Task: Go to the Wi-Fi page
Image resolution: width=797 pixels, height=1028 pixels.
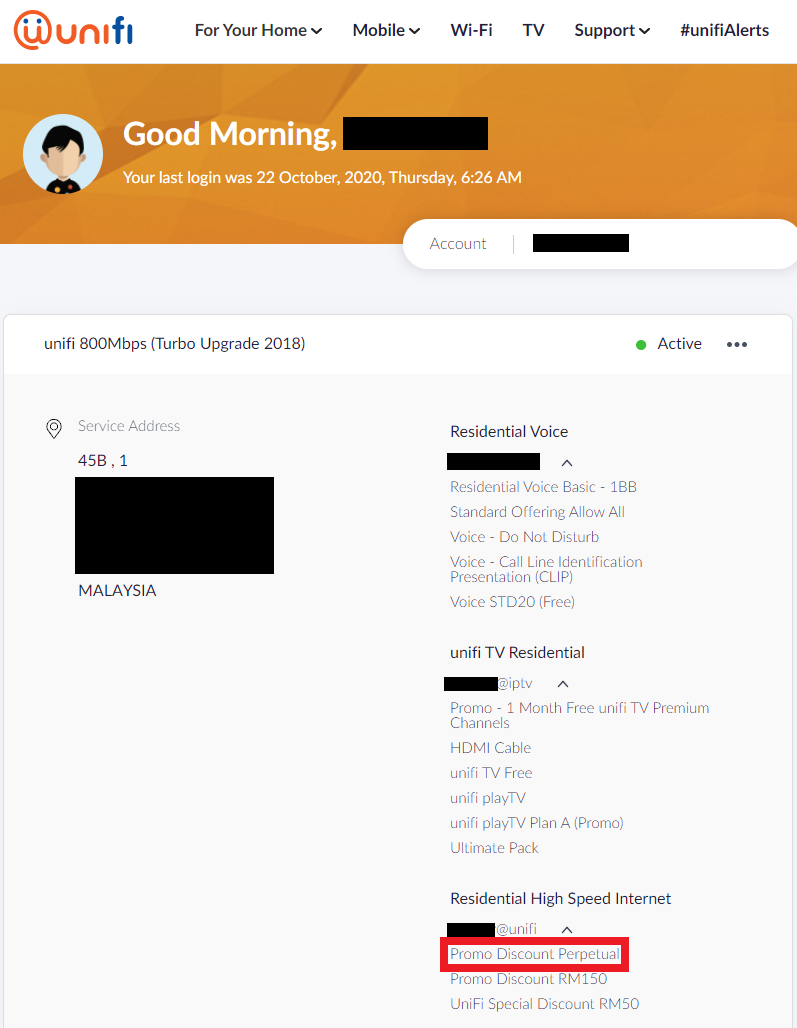Action: point(471,30)
